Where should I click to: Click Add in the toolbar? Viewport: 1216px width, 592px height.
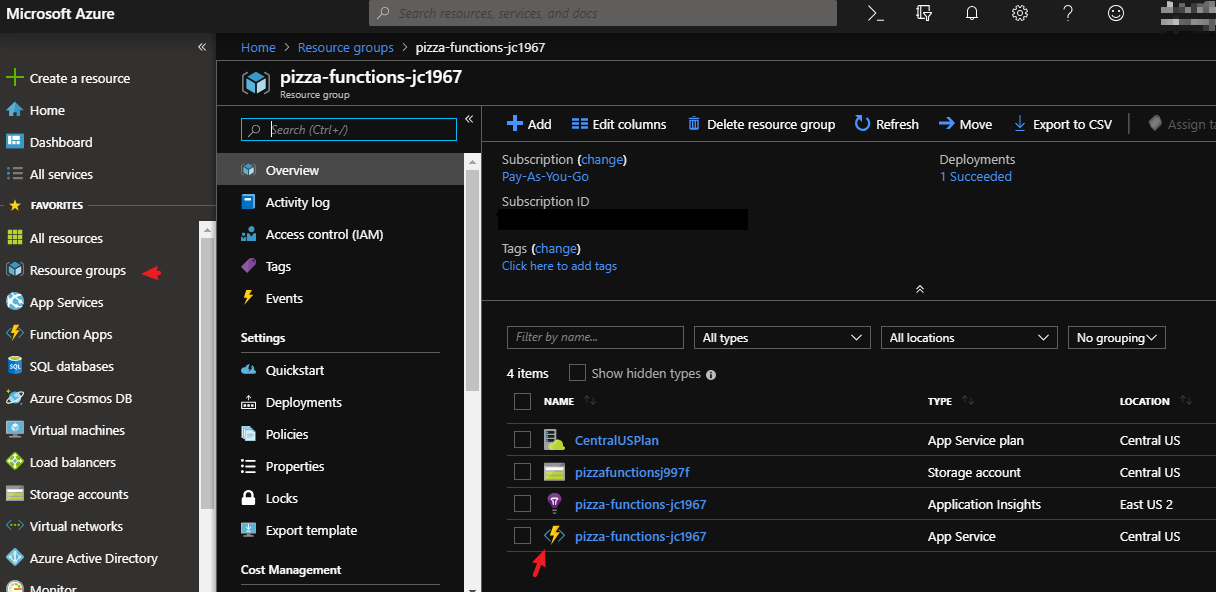point(529,124)
